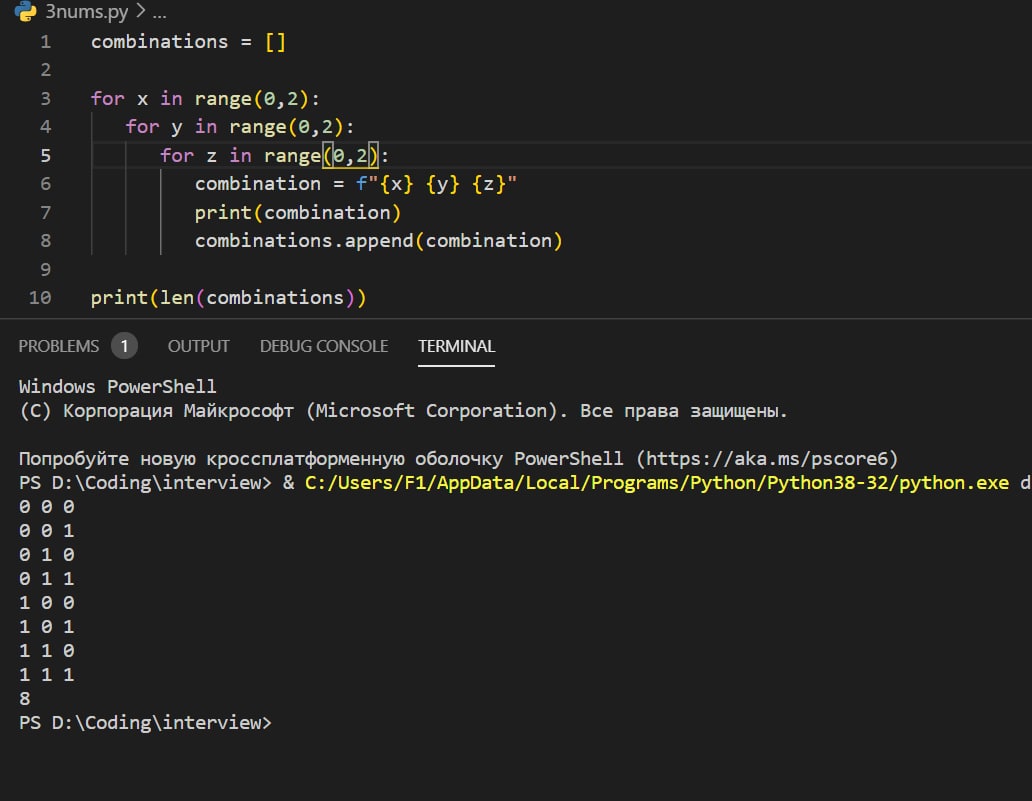Click terminal output line '0 0 1'
Screen dimensions: 1032x801
pyautogui.click(x=47, y=531)
